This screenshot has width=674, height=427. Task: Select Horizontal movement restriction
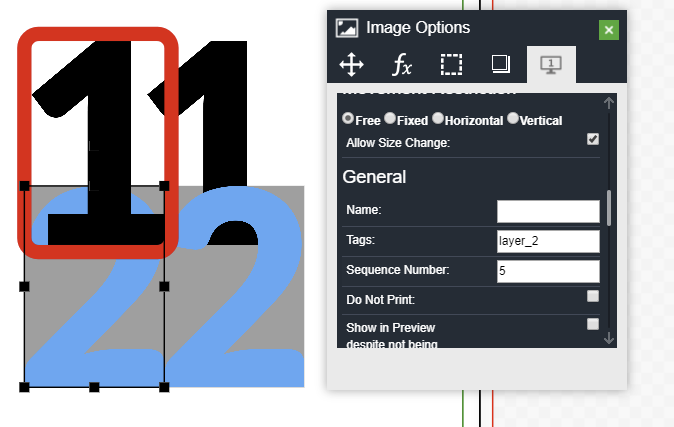438,118
